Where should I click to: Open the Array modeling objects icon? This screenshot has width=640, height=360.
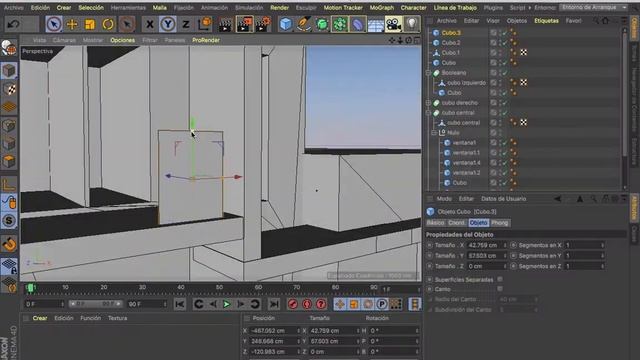click(340, 24)
